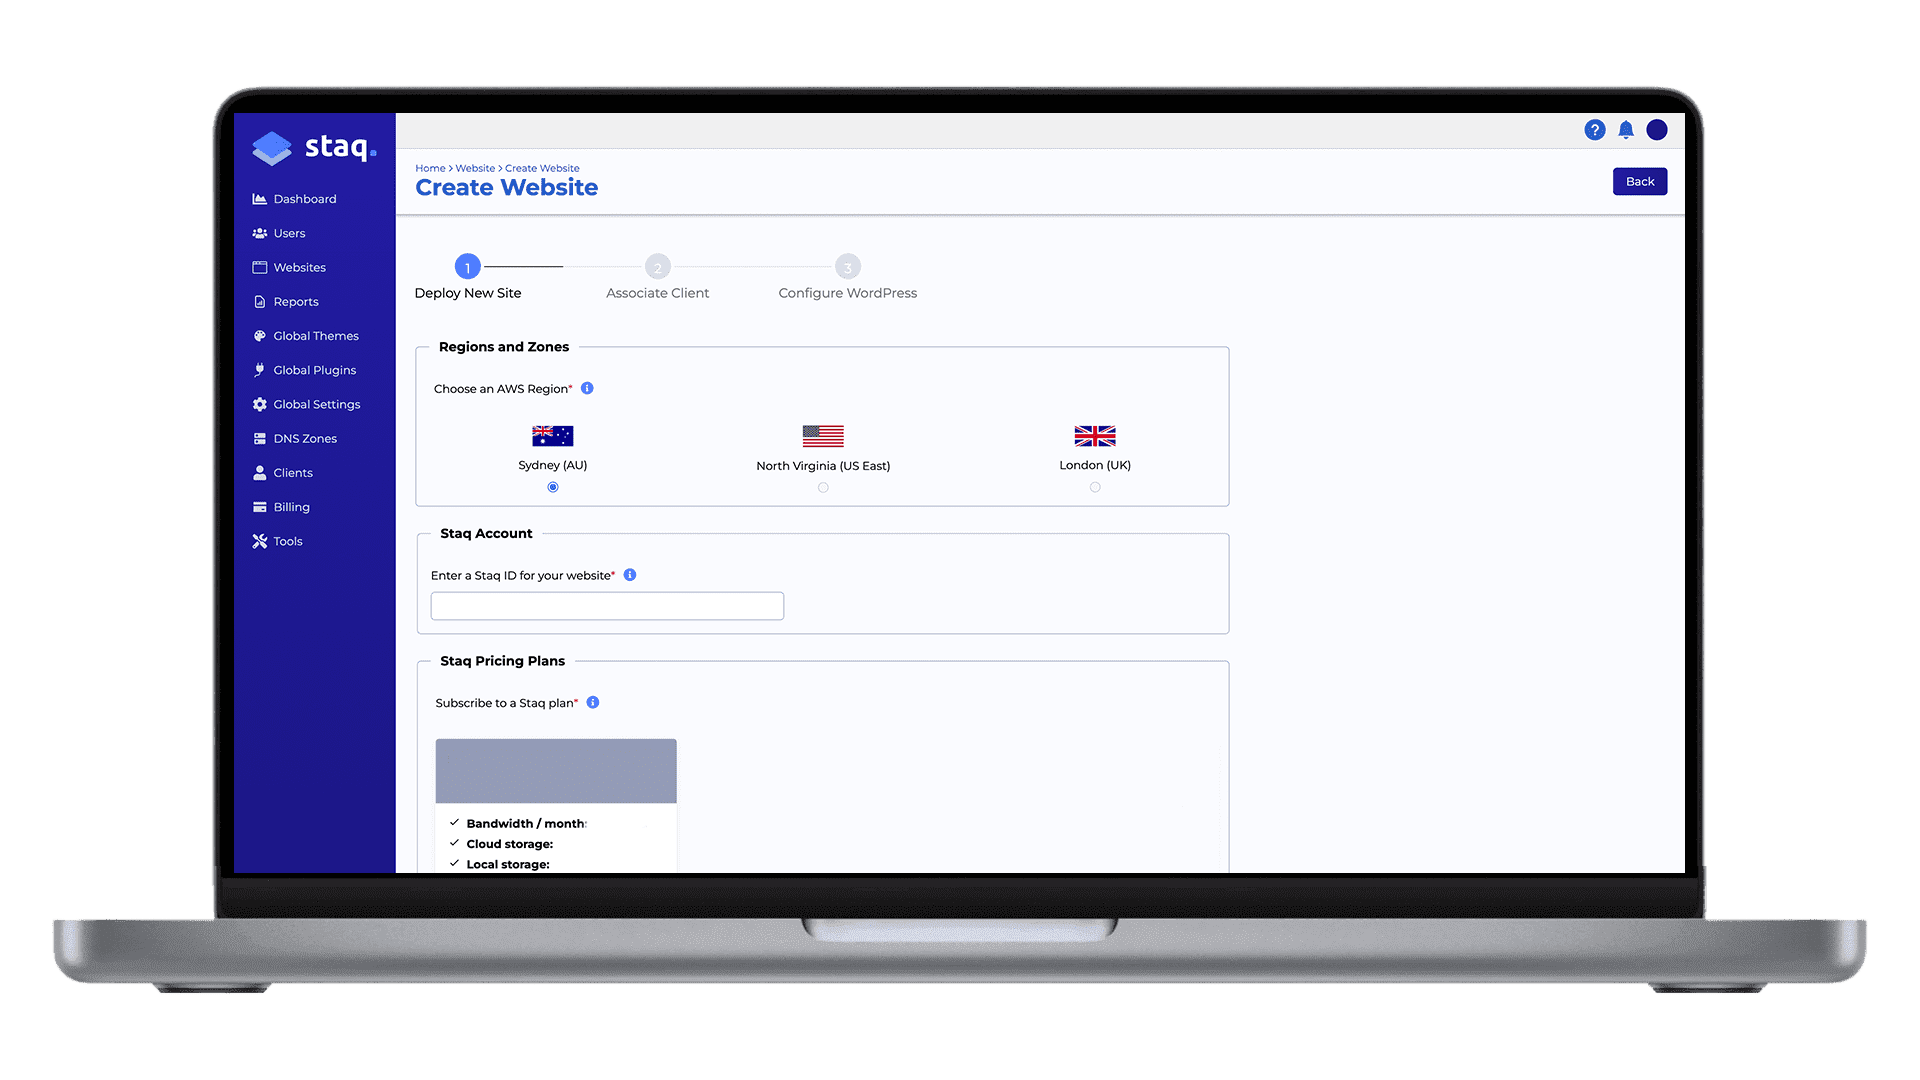Switch to the Associate Client step
The width and height of the screenshot is (1920, 1080).
pos(657,267)
